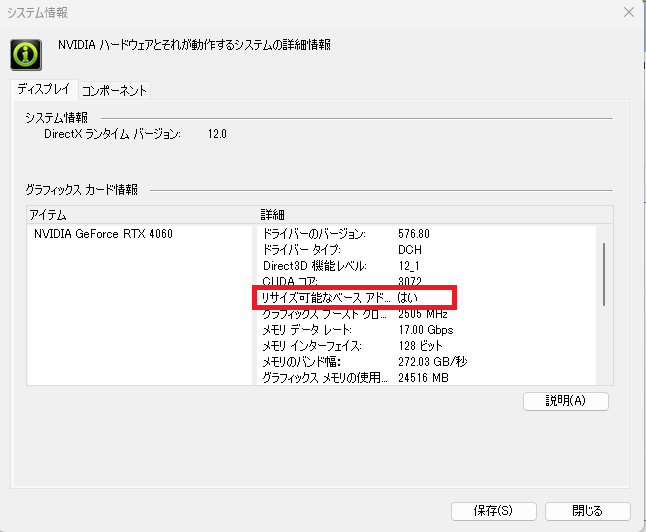This screenshot has width=646, height=532.
Task: Select the メモリ データ レート row
Action: (426, 330)
